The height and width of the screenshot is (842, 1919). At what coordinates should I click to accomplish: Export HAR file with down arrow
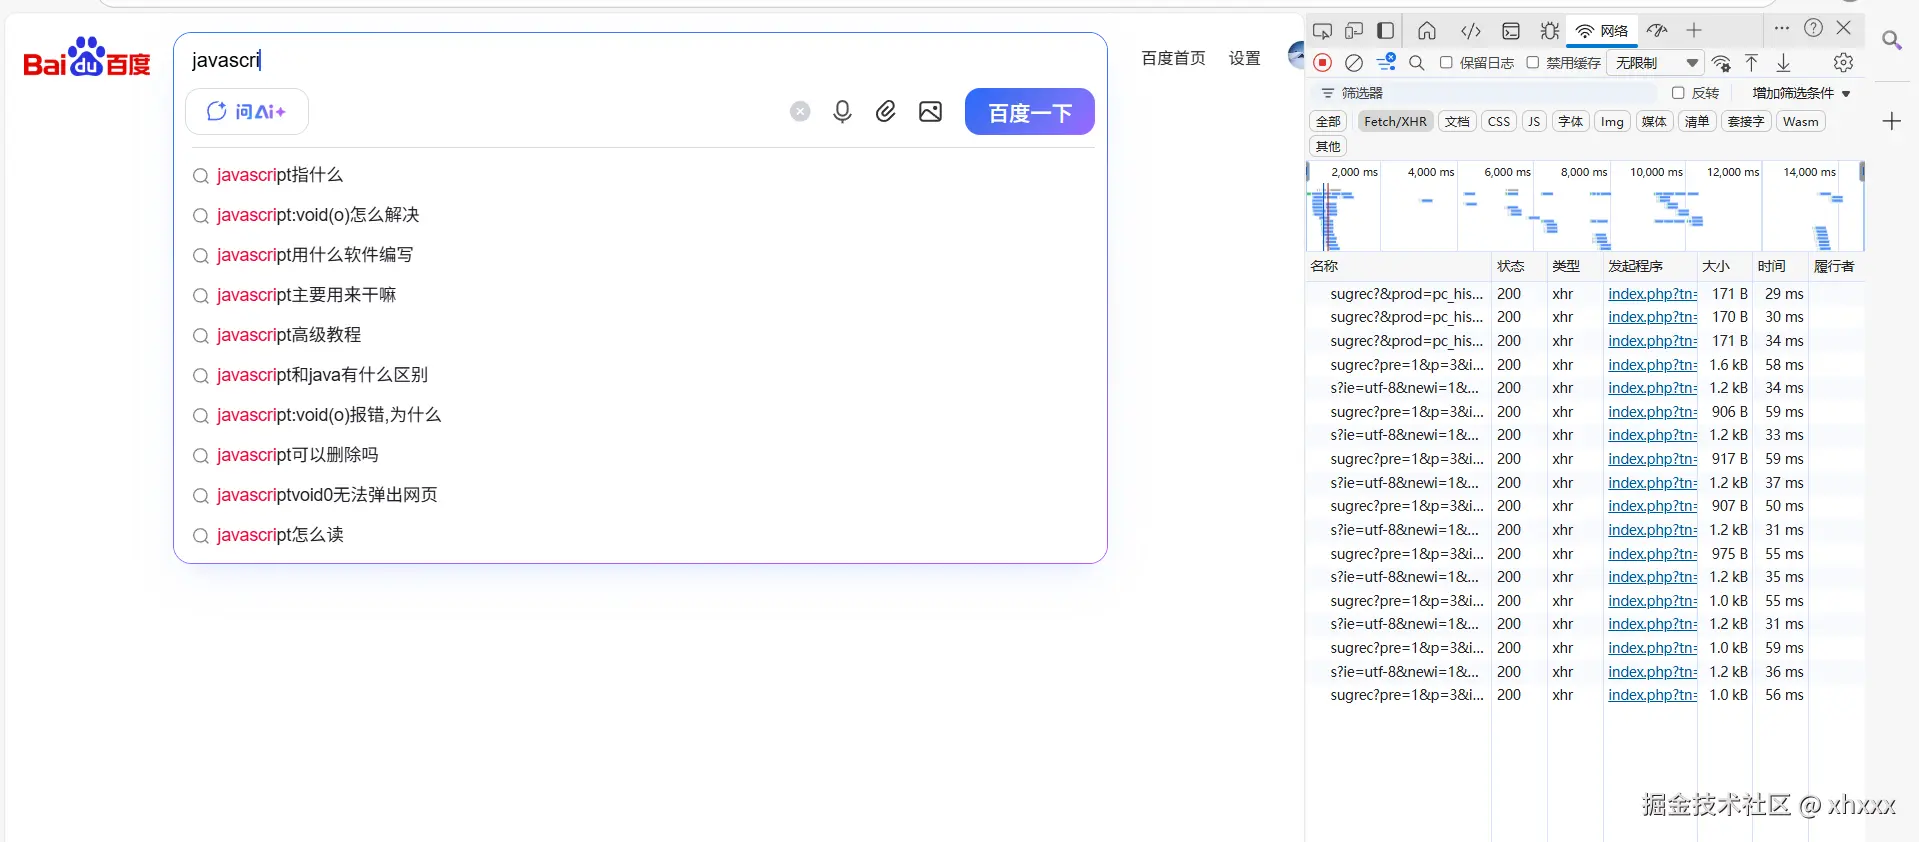coord(1783,63)
